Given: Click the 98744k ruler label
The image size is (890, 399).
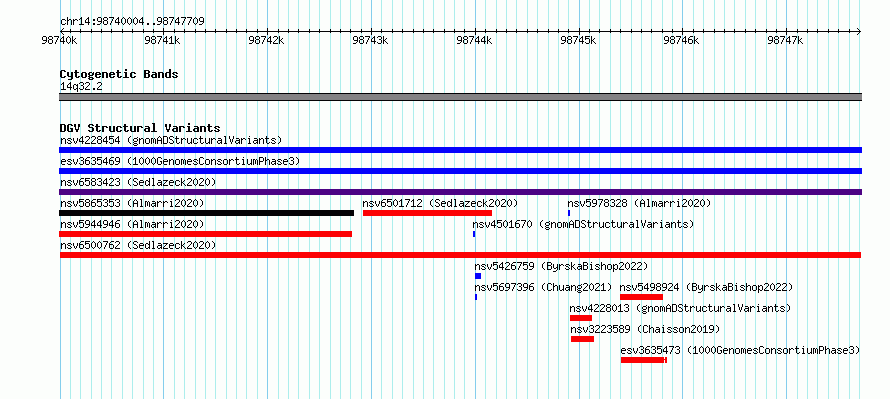Looking at the screenshot, I should click(475, 40).
